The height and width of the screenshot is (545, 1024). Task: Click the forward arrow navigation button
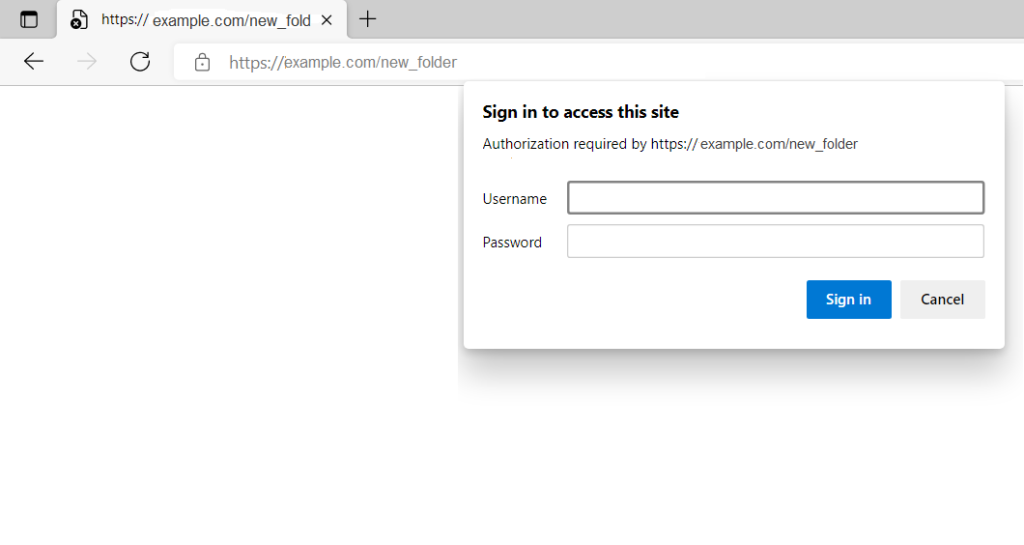tap(87, 62)
